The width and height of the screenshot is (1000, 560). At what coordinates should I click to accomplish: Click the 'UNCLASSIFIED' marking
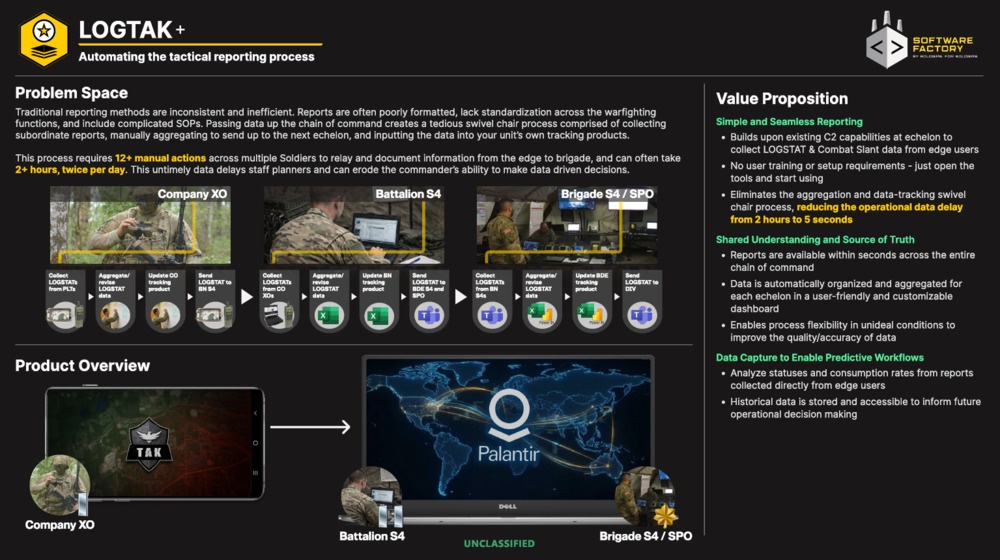pos(499,543)
